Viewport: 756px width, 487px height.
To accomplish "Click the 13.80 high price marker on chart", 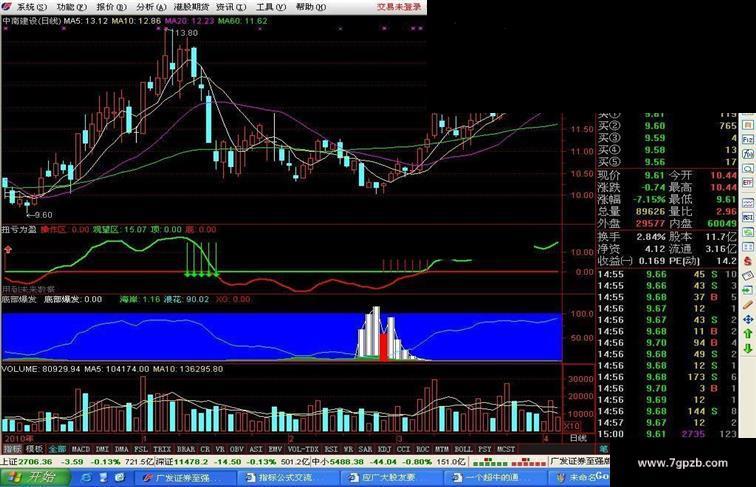I will [x=186, y=33].
